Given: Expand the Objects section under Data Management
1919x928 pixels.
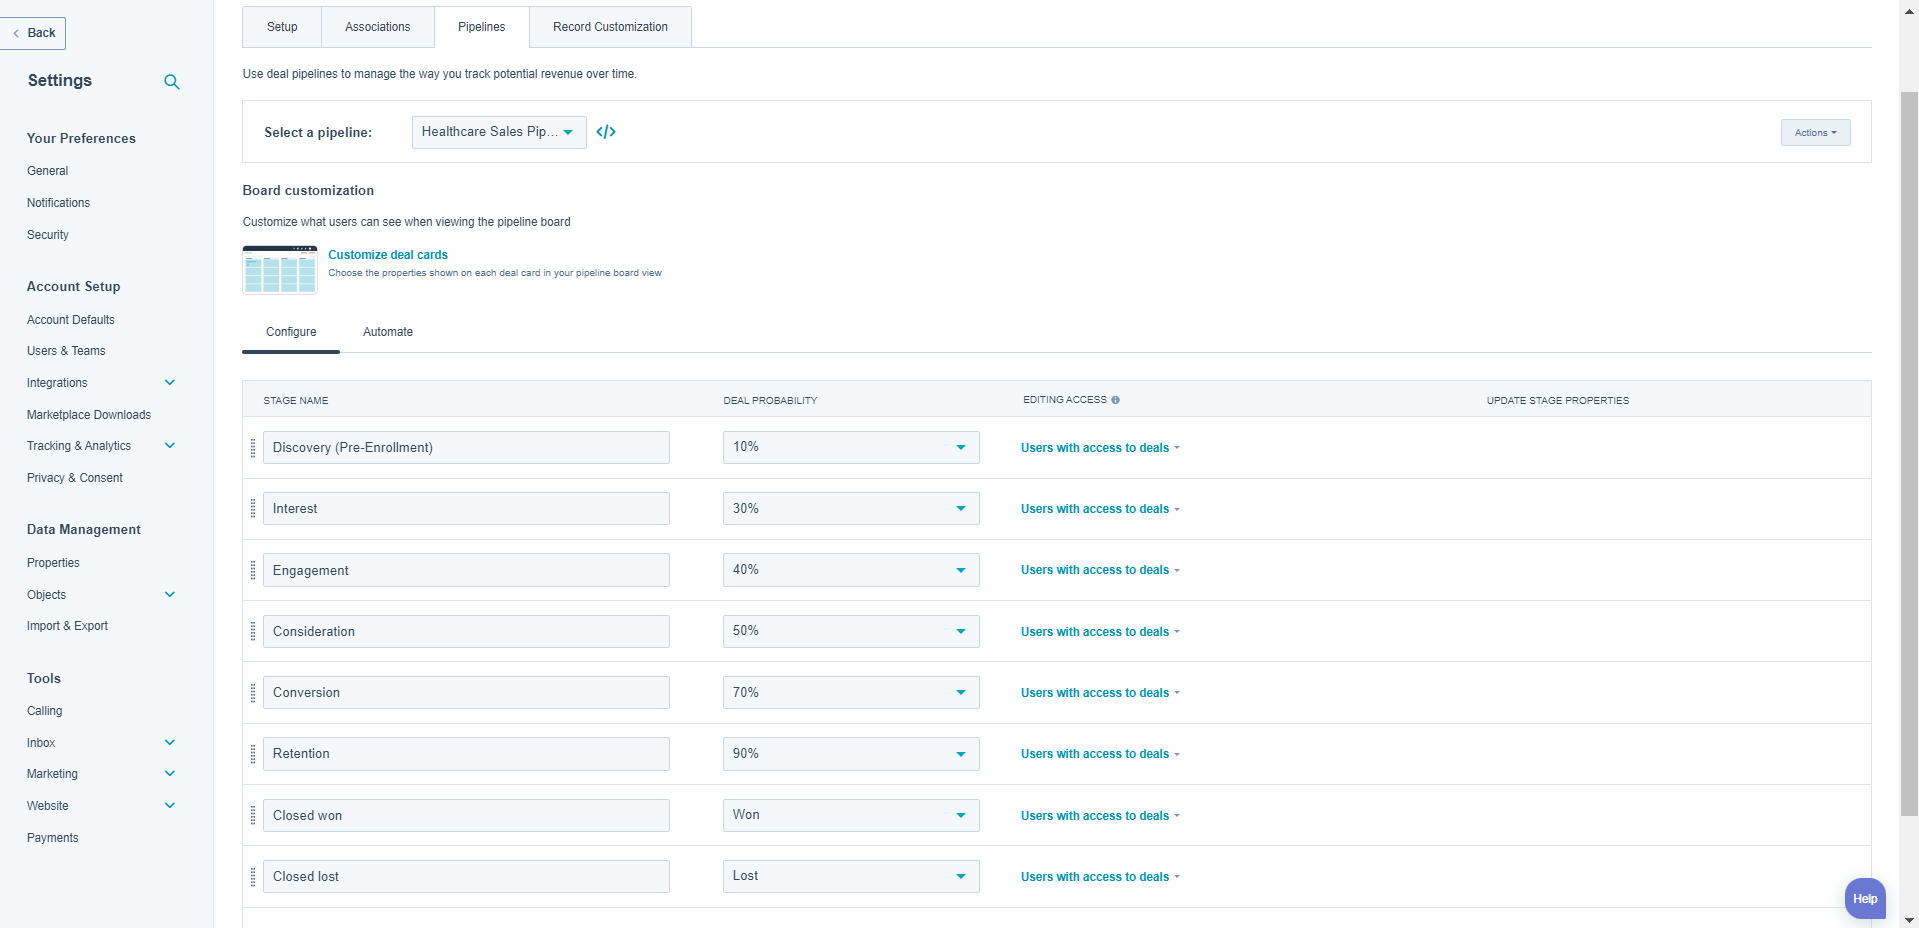Looking at the screenshot, I should (169, 594).
